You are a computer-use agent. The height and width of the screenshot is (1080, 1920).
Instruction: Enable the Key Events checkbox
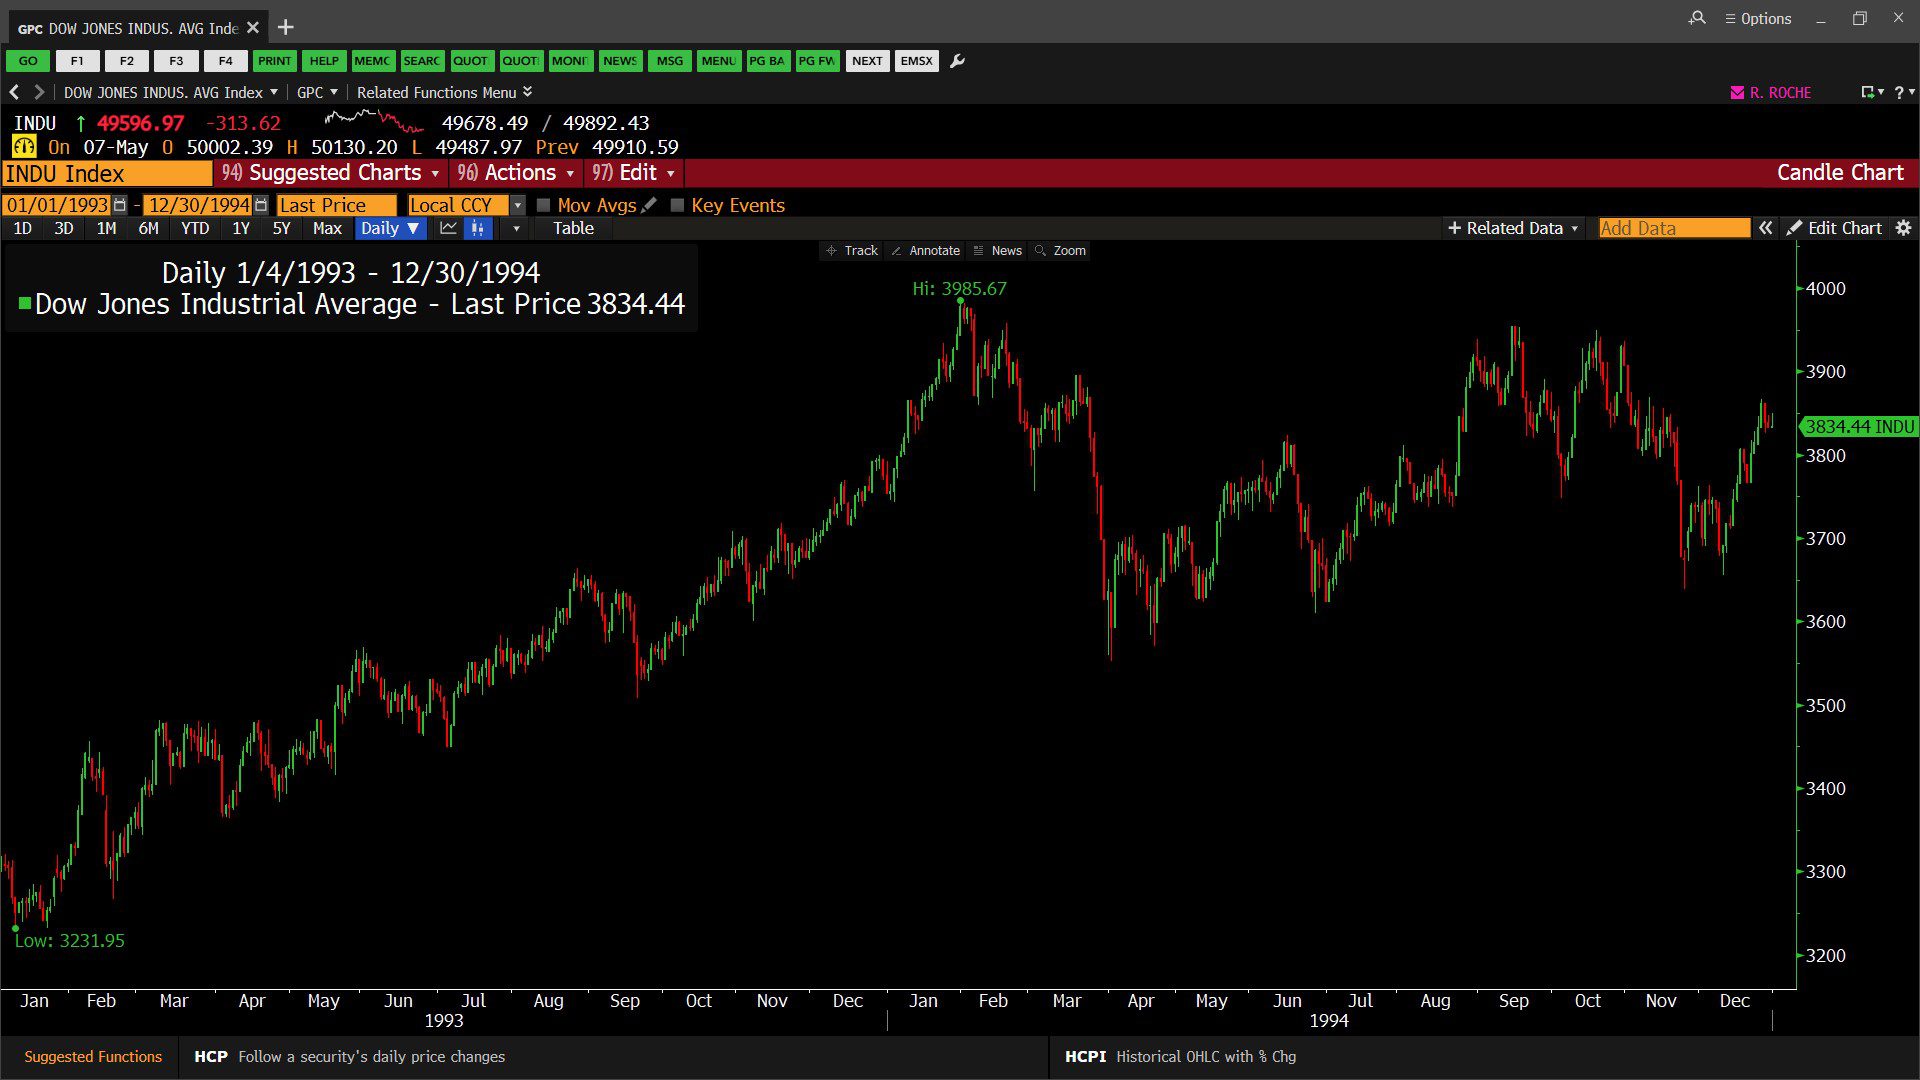coord(677,205)
